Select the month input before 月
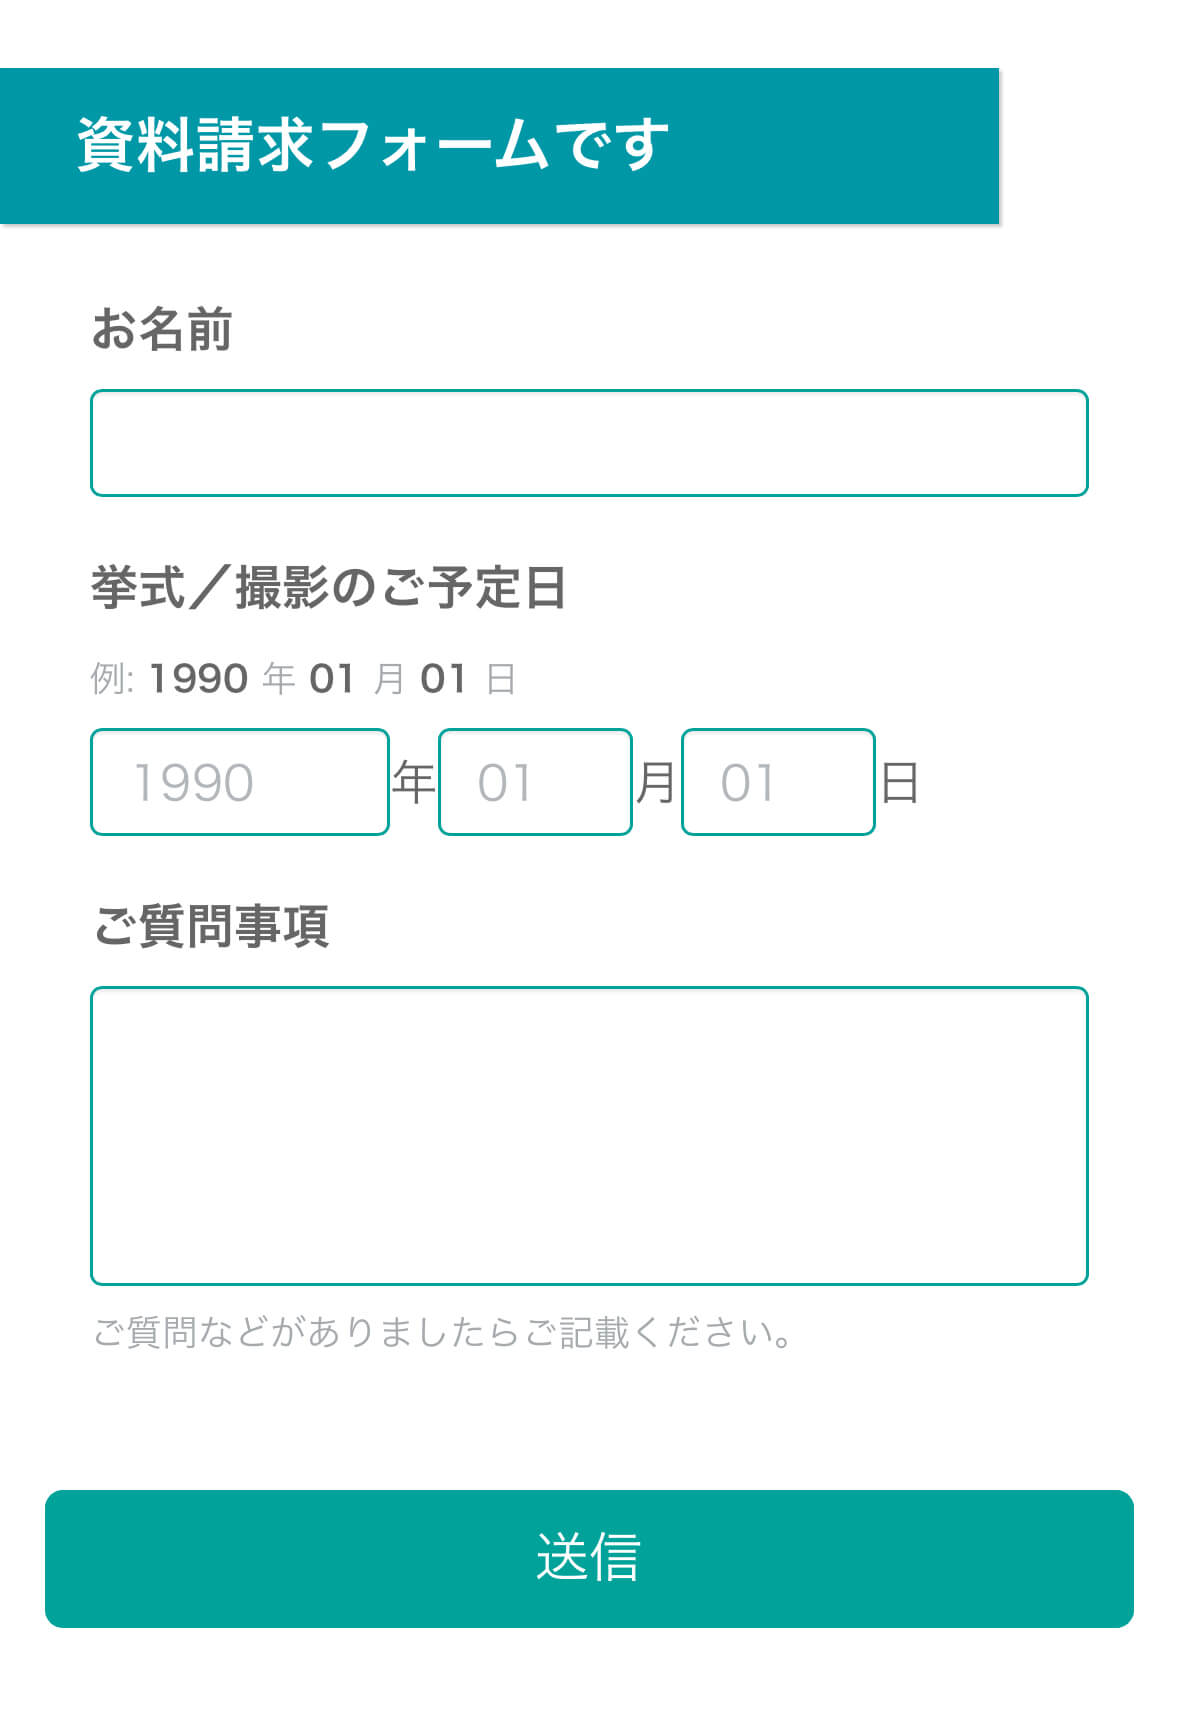 535,782
